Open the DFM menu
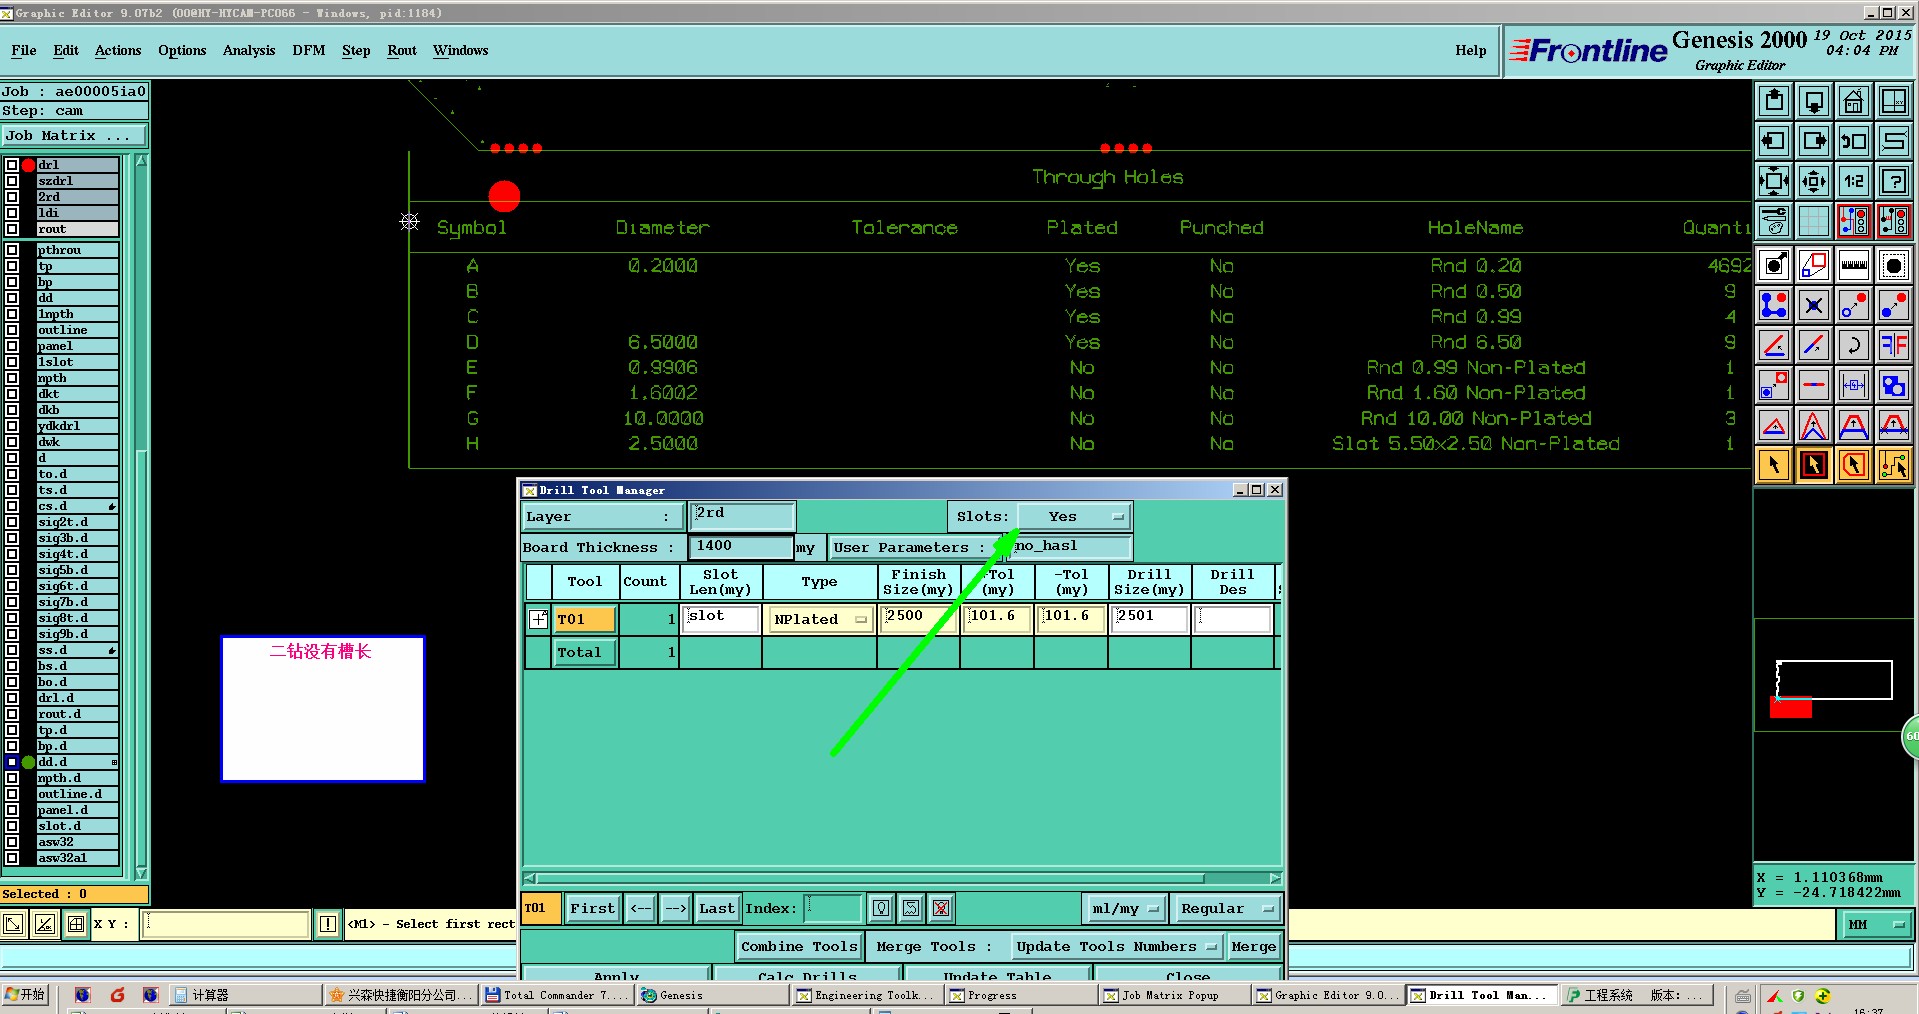 (x=309, y=50)
